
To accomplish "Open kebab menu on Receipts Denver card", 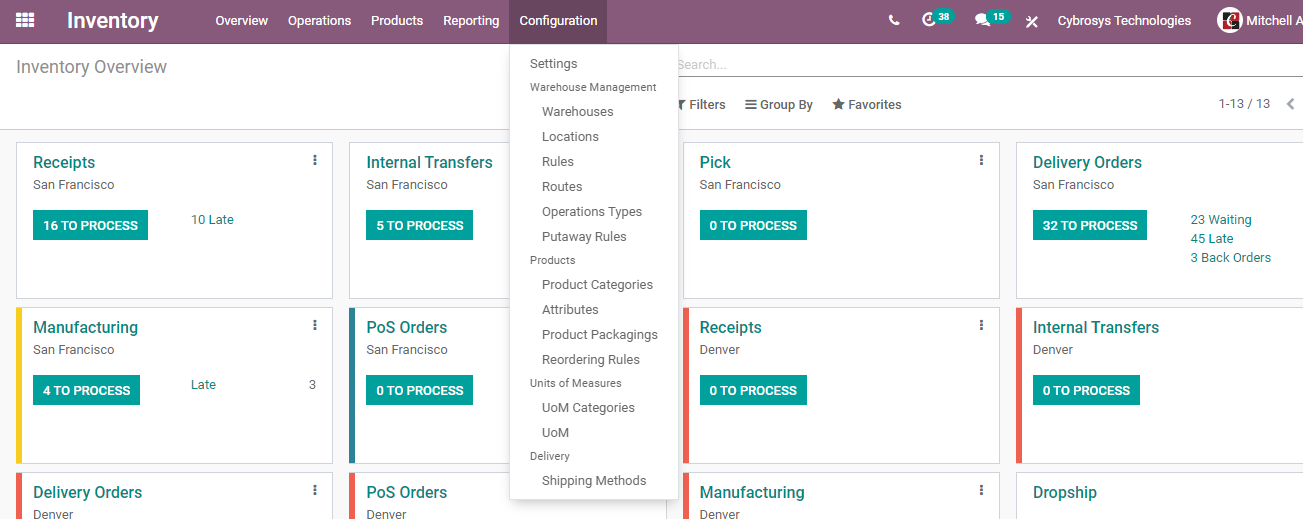I will pos(981,325).
